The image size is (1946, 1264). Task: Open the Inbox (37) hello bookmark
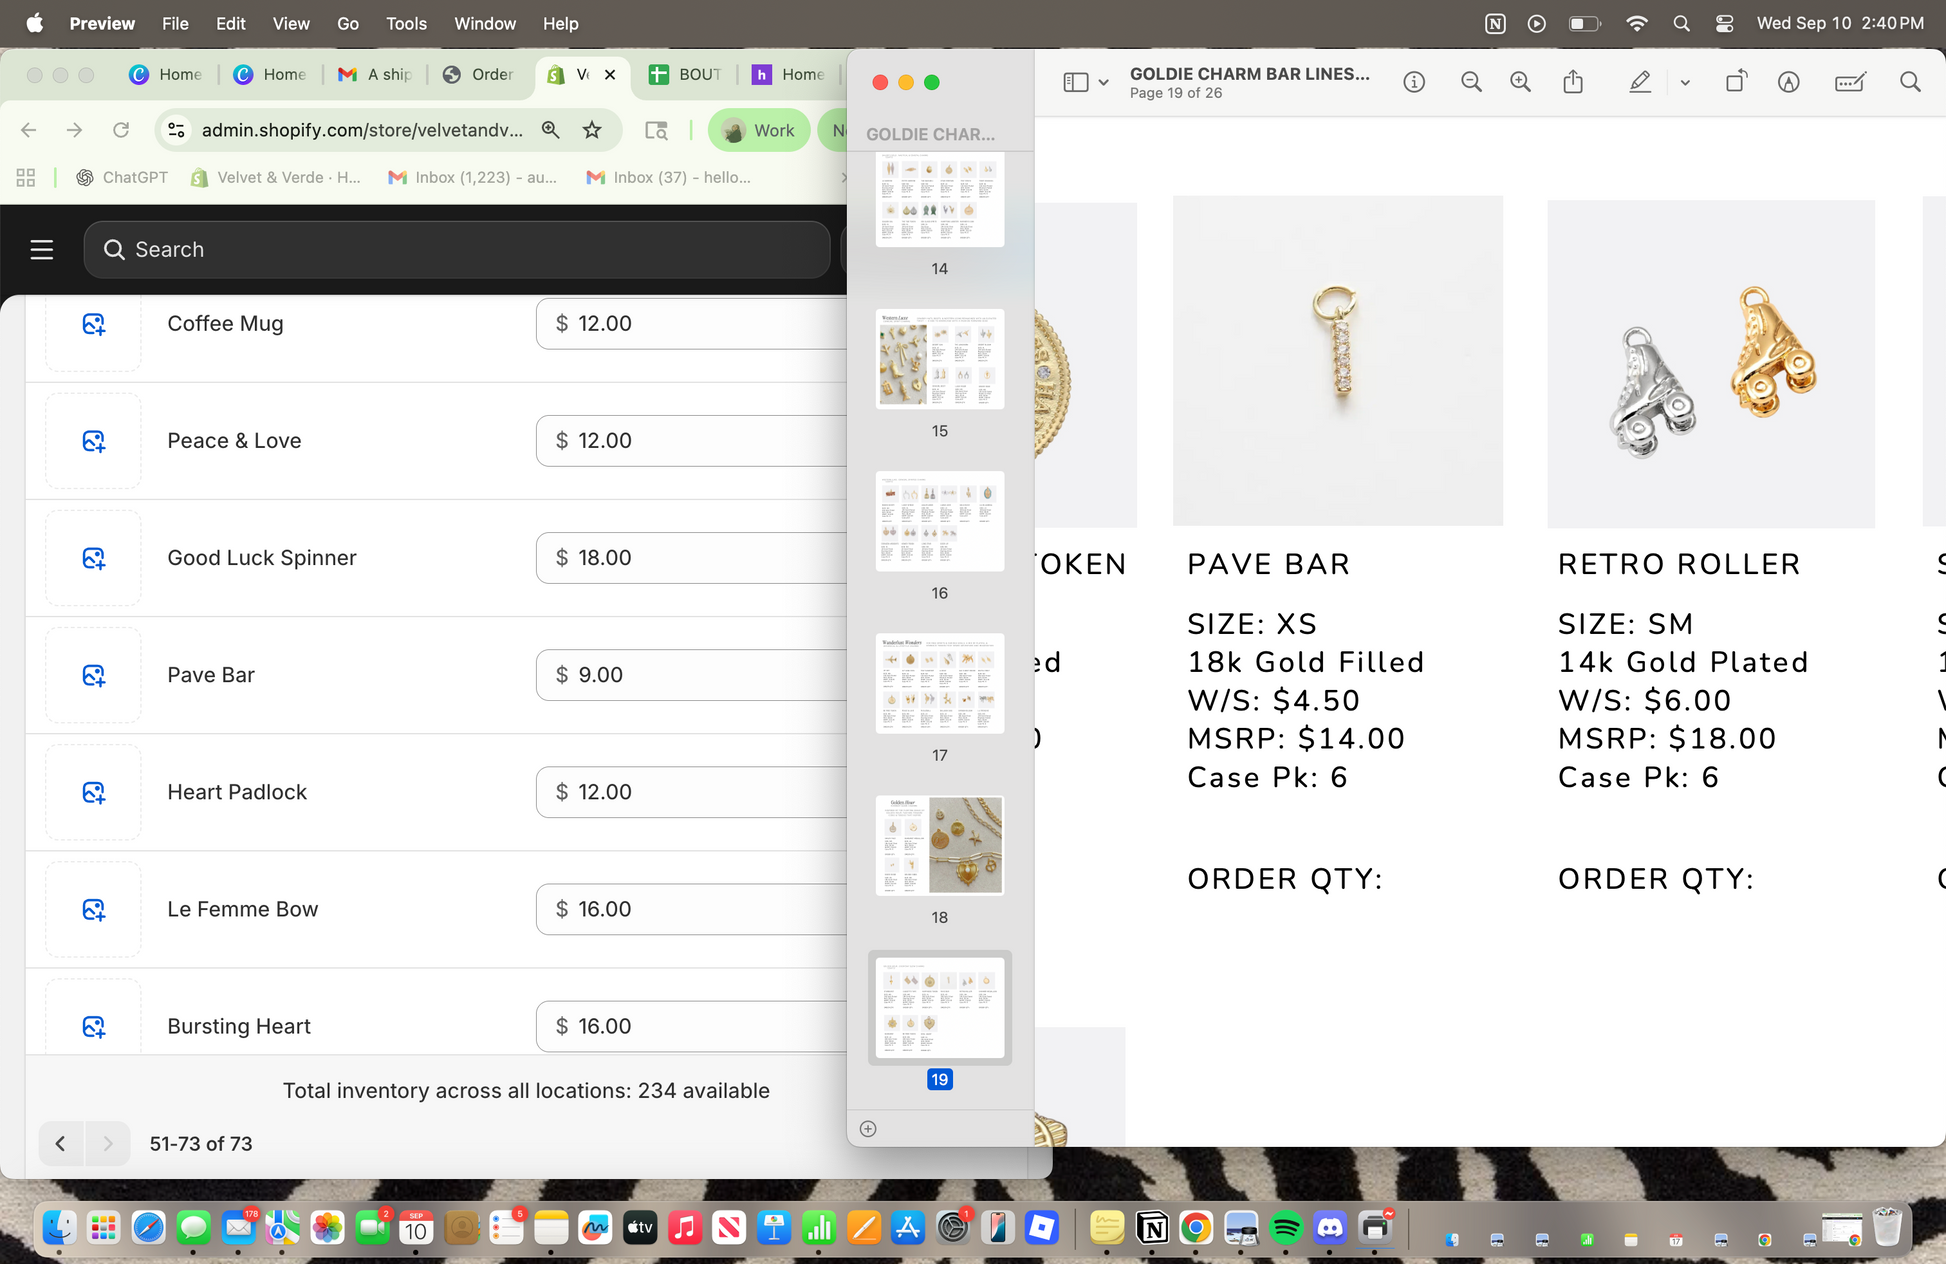[668, 177]
